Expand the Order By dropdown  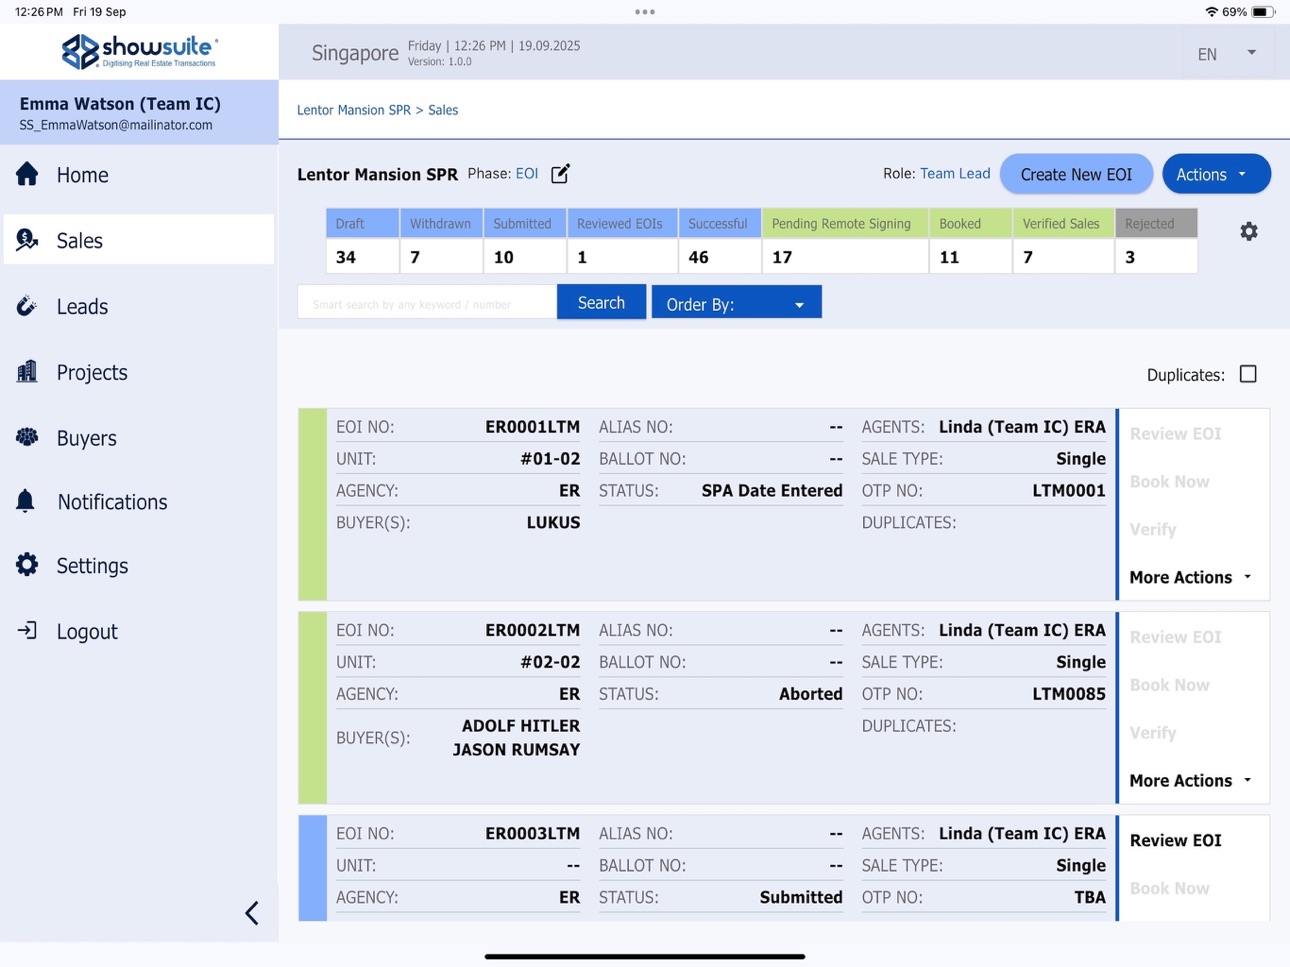pos(736,303)
